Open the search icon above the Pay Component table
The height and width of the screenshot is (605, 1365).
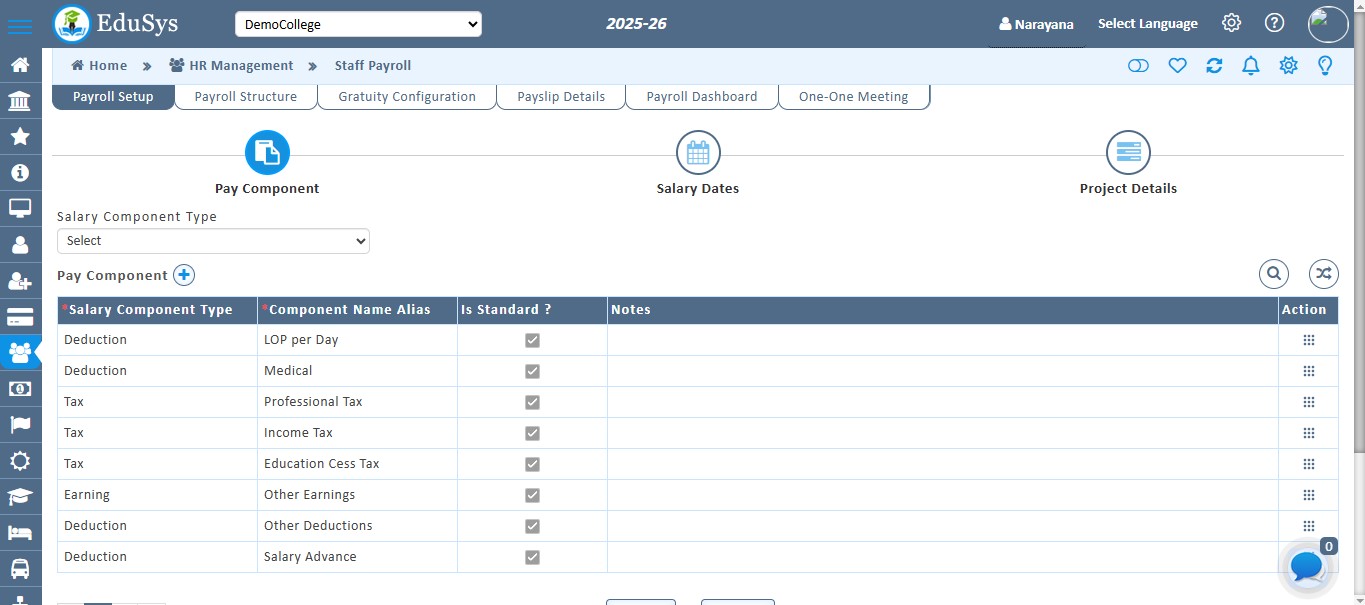[x=1274, y=273]
